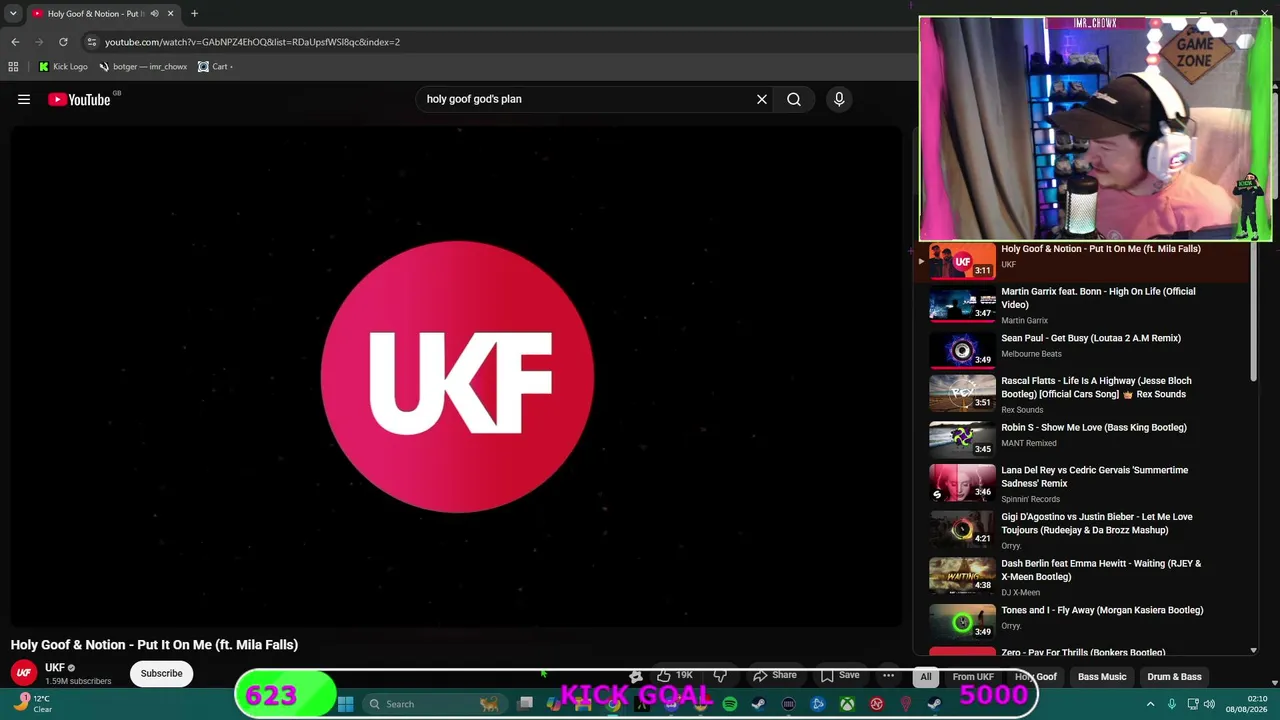Select the Bass Music filter chip
The image size is (1280, 720).
pyautogui.click(x=1102, y=677)
